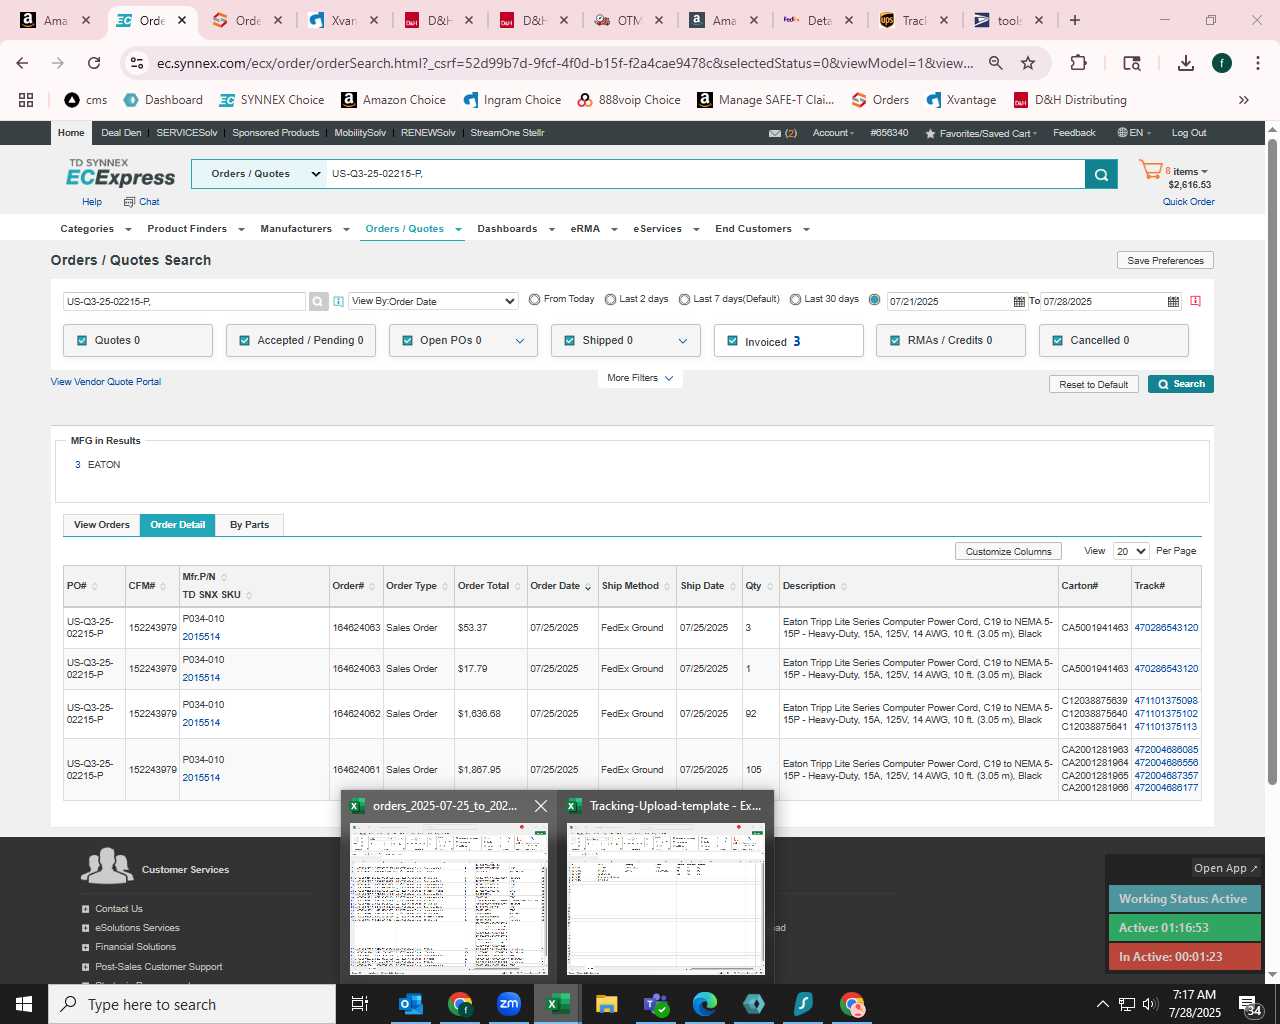Open tracking number 471101375098 link
1280x1024 pixels.
tap(1166, 701)
